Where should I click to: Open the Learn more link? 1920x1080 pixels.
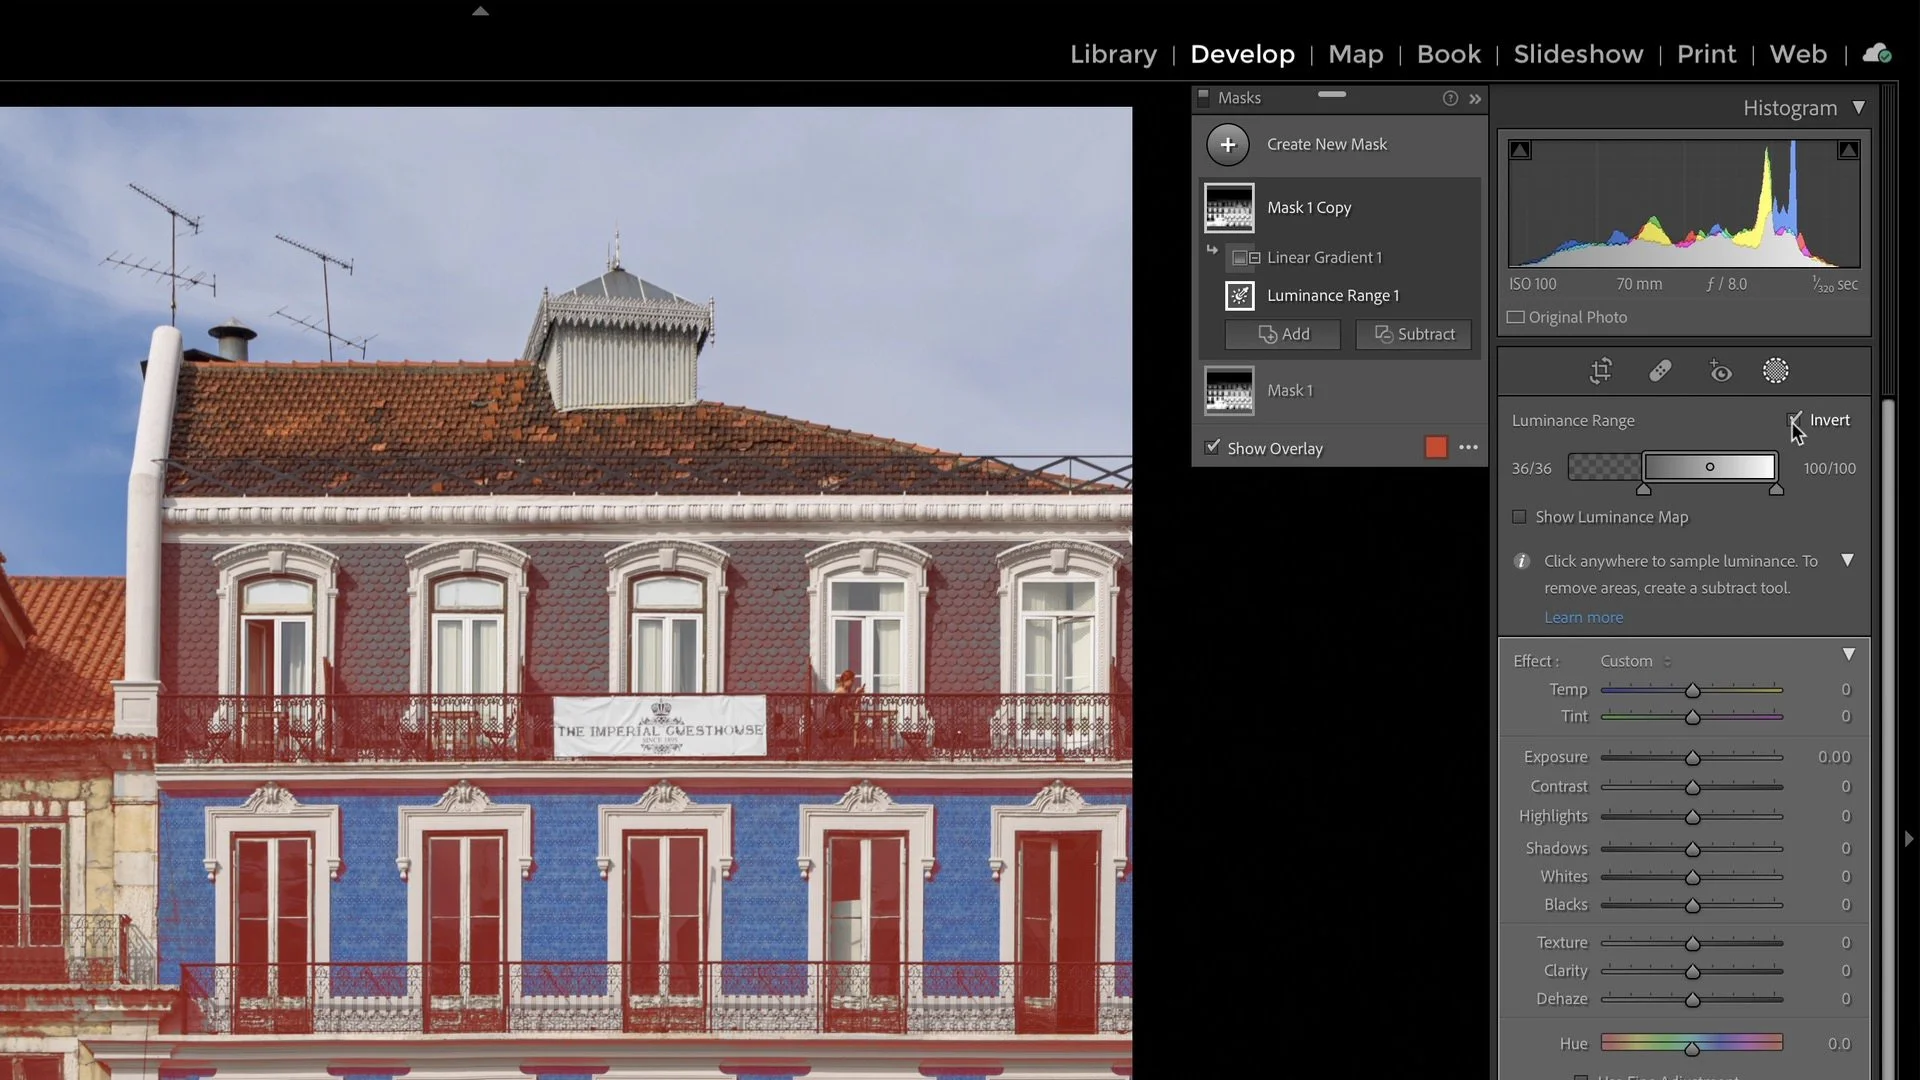pyautogui.click(x=1583, y=617)
